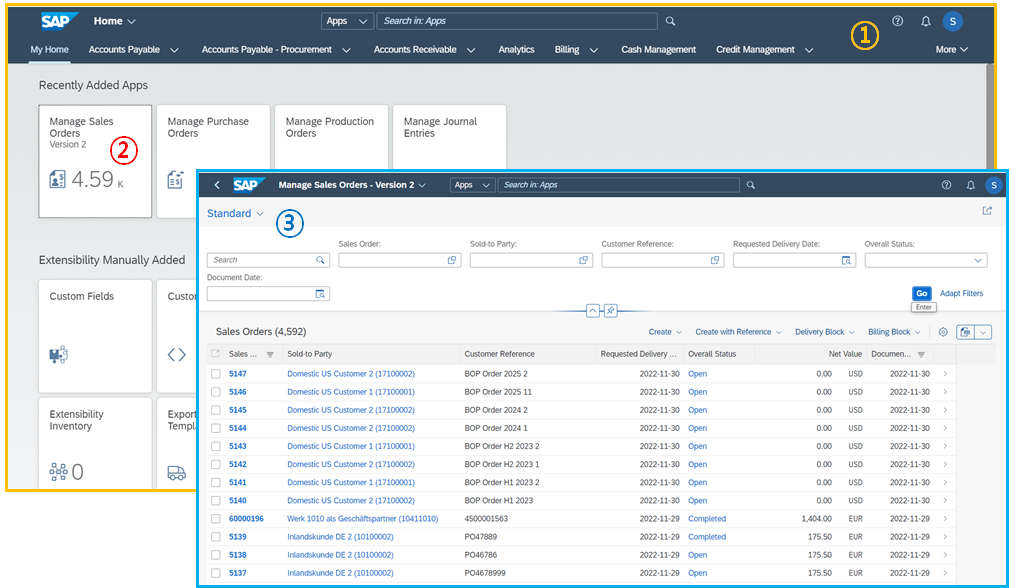This screenshot has width=1012, height=588.
Task: Open help icon in Manage Sales Orders header
Action: [x=946, y=185]
